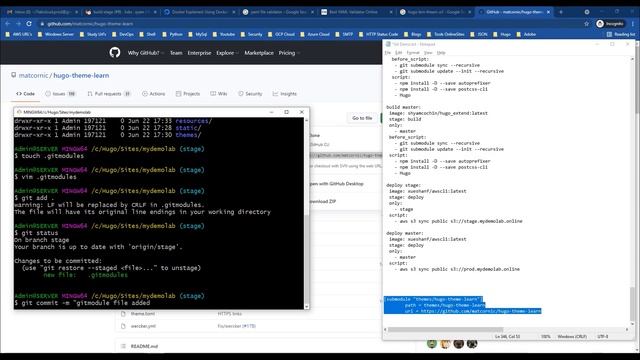Screen dimensions: 640x360
Task: Open Notepad View menu
Action: pos(428,53)
